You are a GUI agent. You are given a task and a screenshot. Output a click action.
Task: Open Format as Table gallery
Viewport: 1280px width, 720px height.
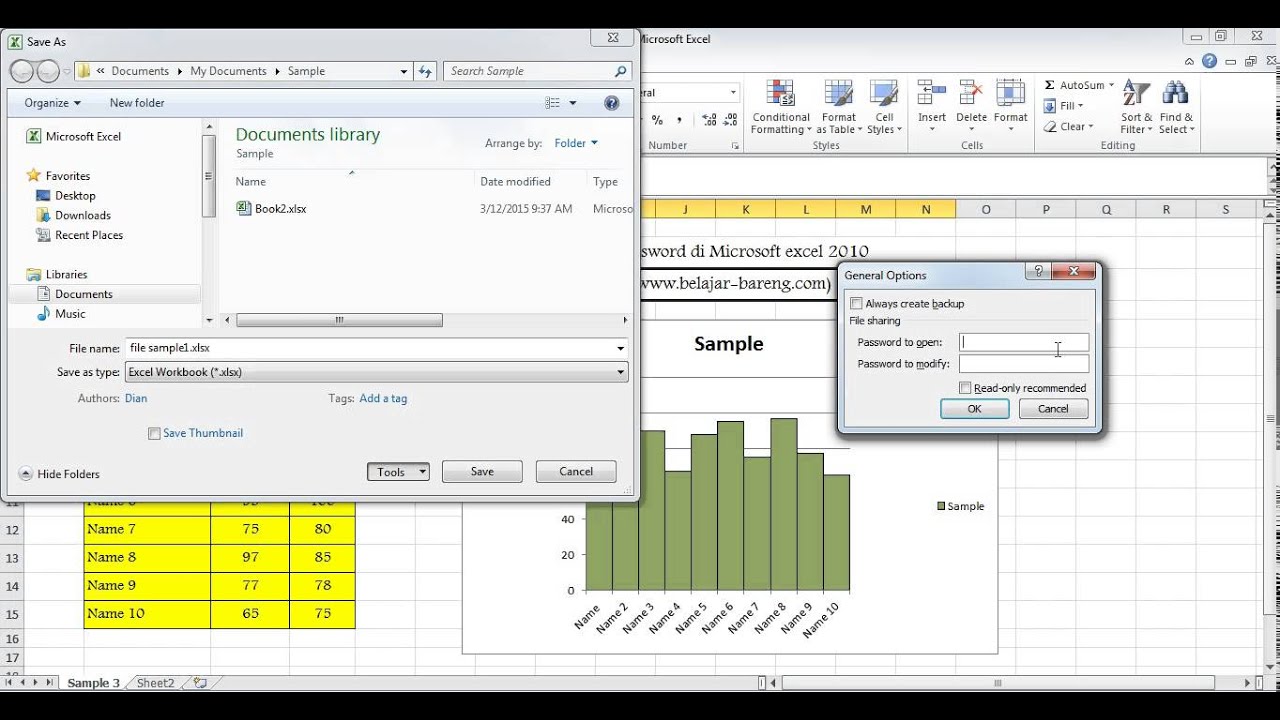[838, 107]
